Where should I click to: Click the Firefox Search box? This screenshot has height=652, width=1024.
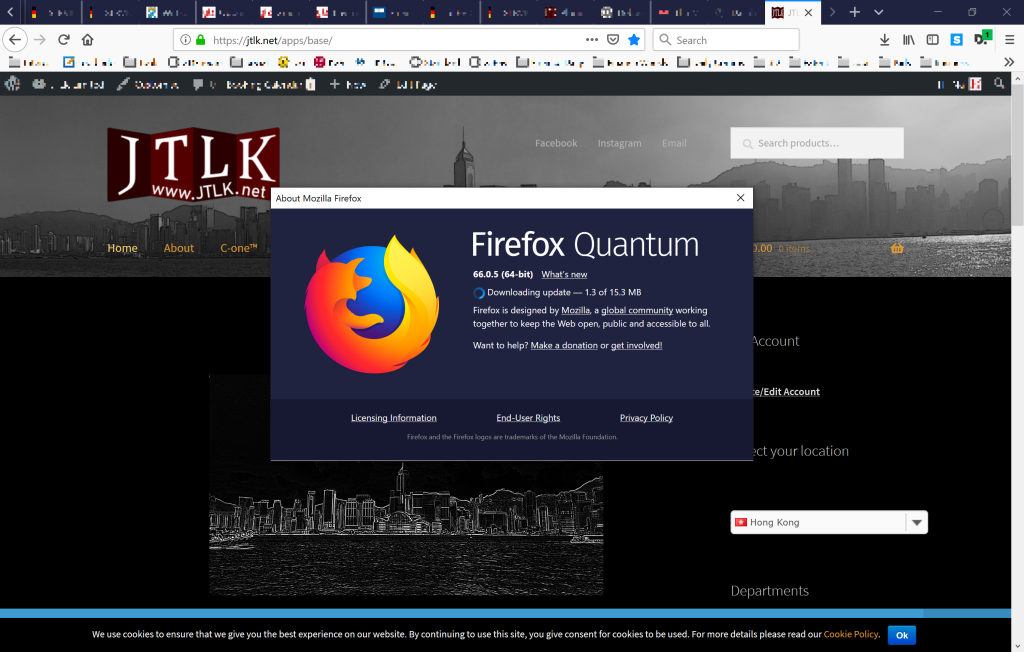(x=726, y=40)
